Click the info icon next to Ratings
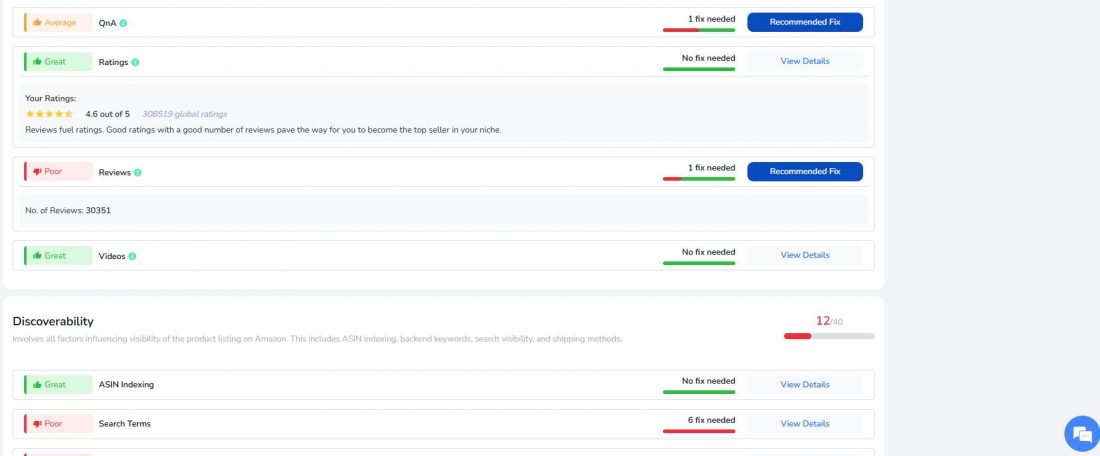This screenshot has height=456, width=1100. point(135,62)
